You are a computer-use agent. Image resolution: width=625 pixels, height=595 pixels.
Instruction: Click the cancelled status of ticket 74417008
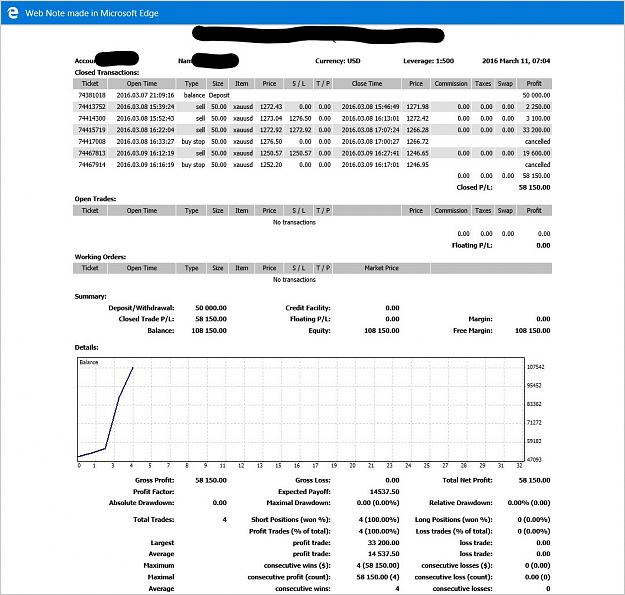click(x=537, y=141)
